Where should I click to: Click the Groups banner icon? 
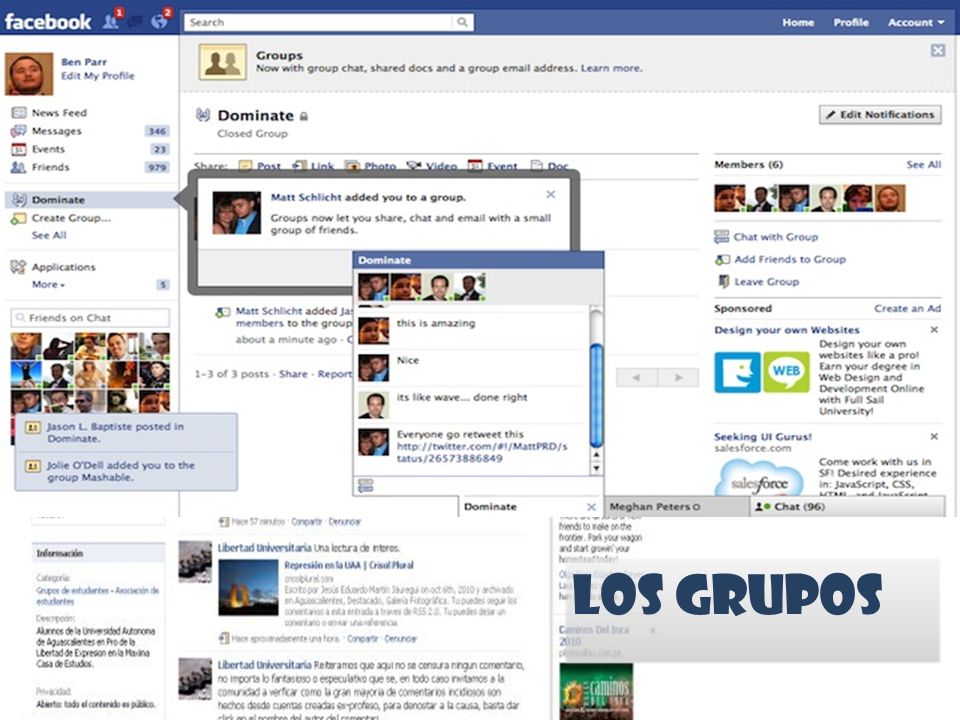coord(222,62)
